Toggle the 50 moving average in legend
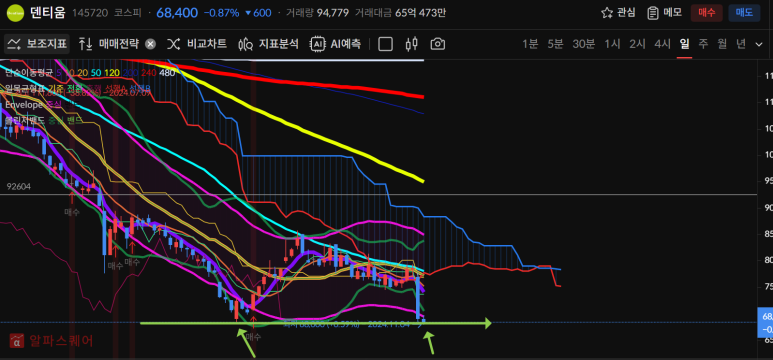This screenshot has width=773, height=360. pos(96,72)
